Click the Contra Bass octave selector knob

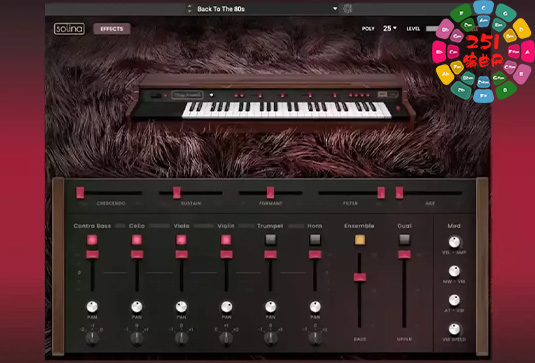pos(92,338)
